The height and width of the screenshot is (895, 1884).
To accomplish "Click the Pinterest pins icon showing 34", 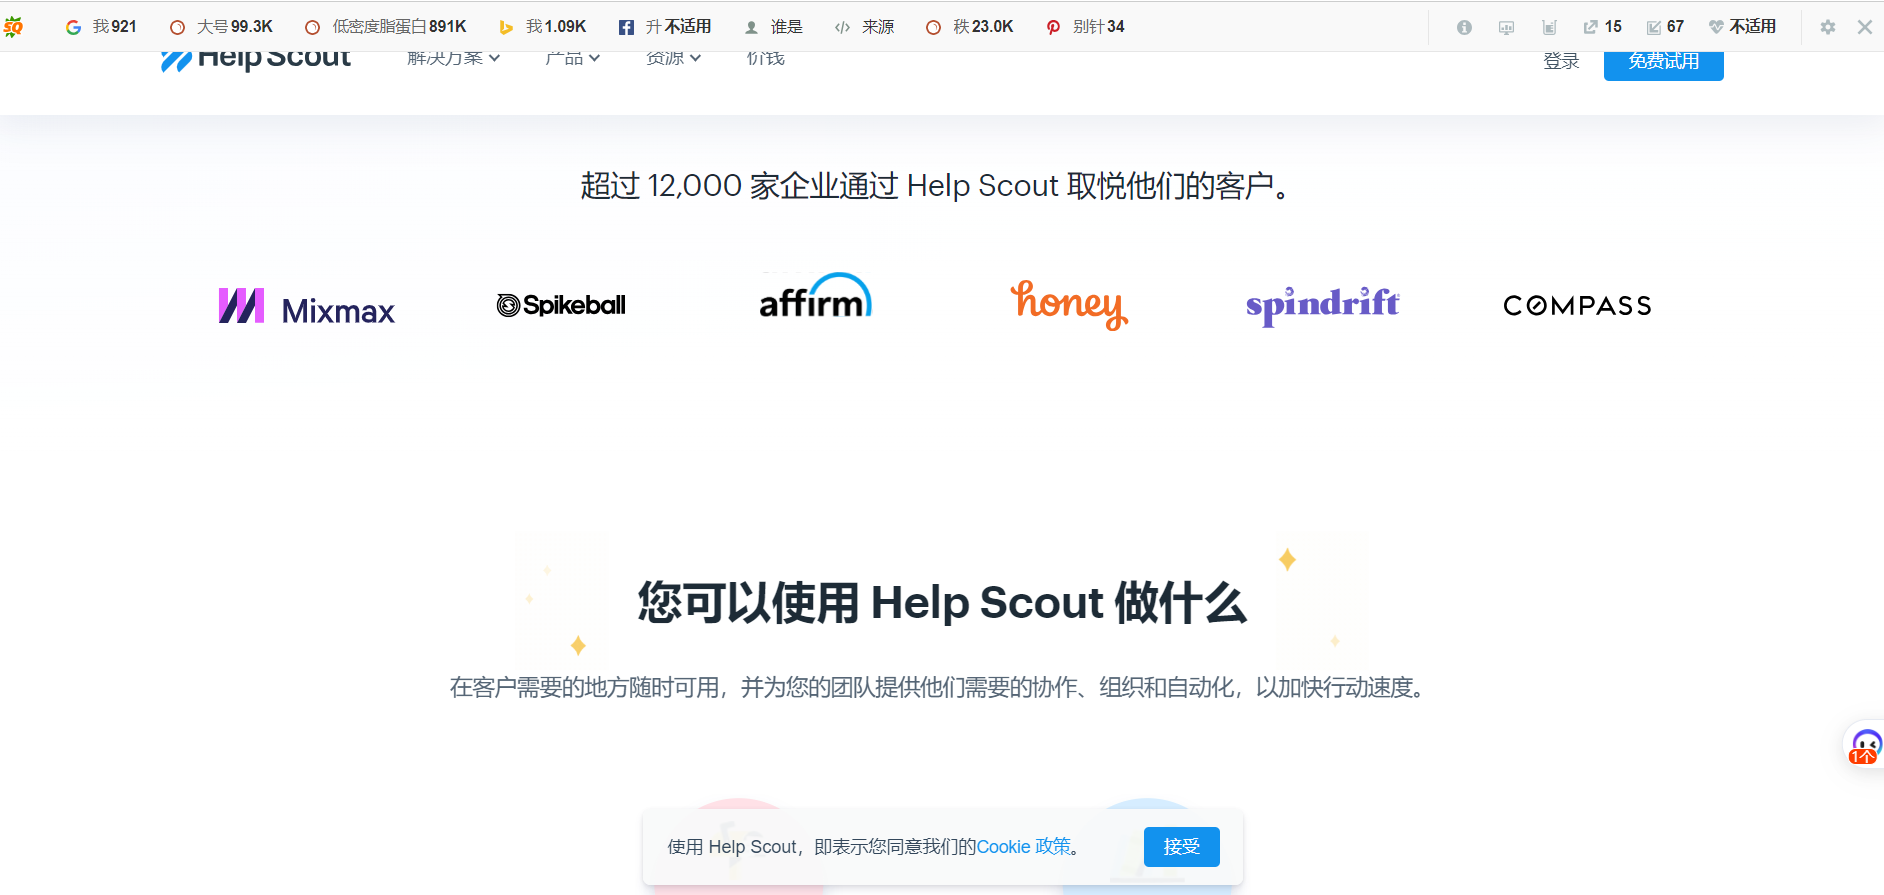I will pyautogui.click(x=1053, y=27).
